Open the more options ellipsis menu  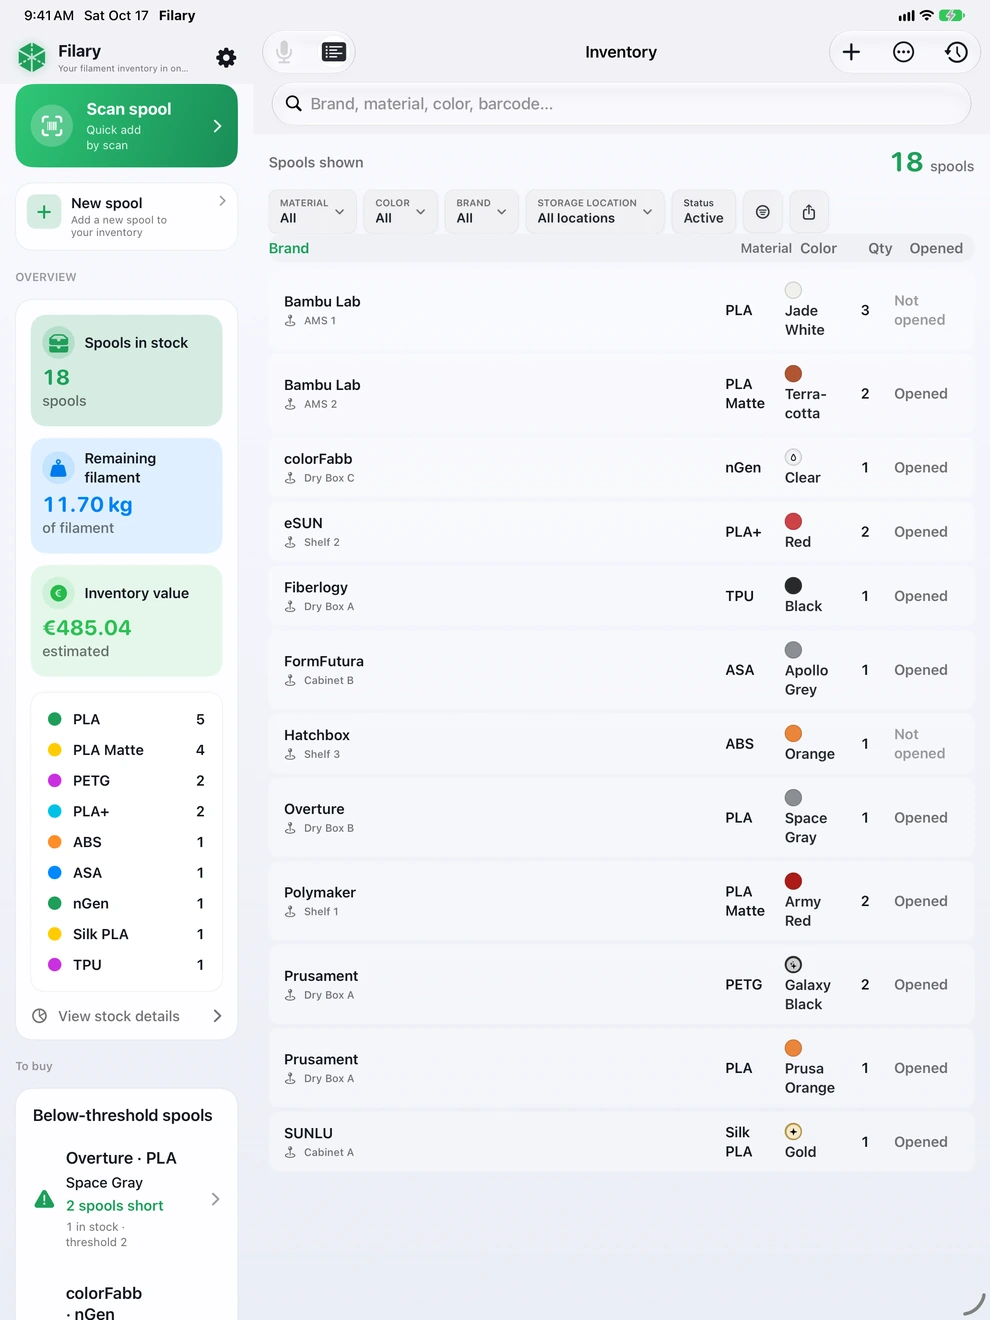(903, 52)
